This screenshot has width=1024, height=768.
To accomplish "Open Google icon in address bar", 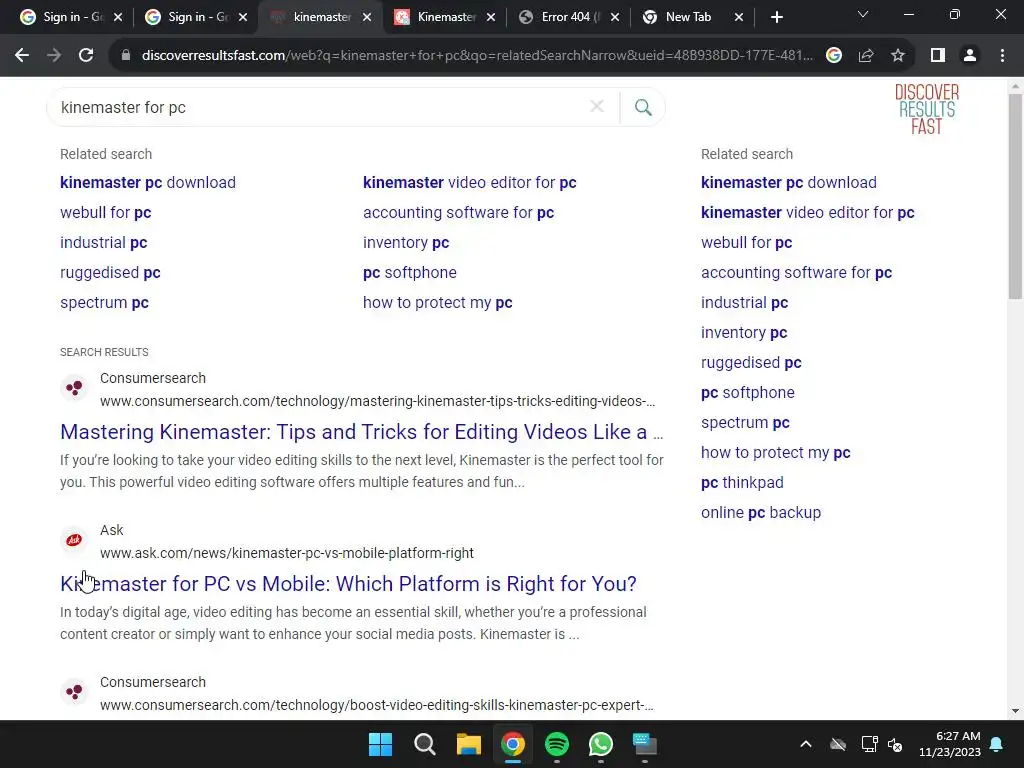I will tap(834, 56).
